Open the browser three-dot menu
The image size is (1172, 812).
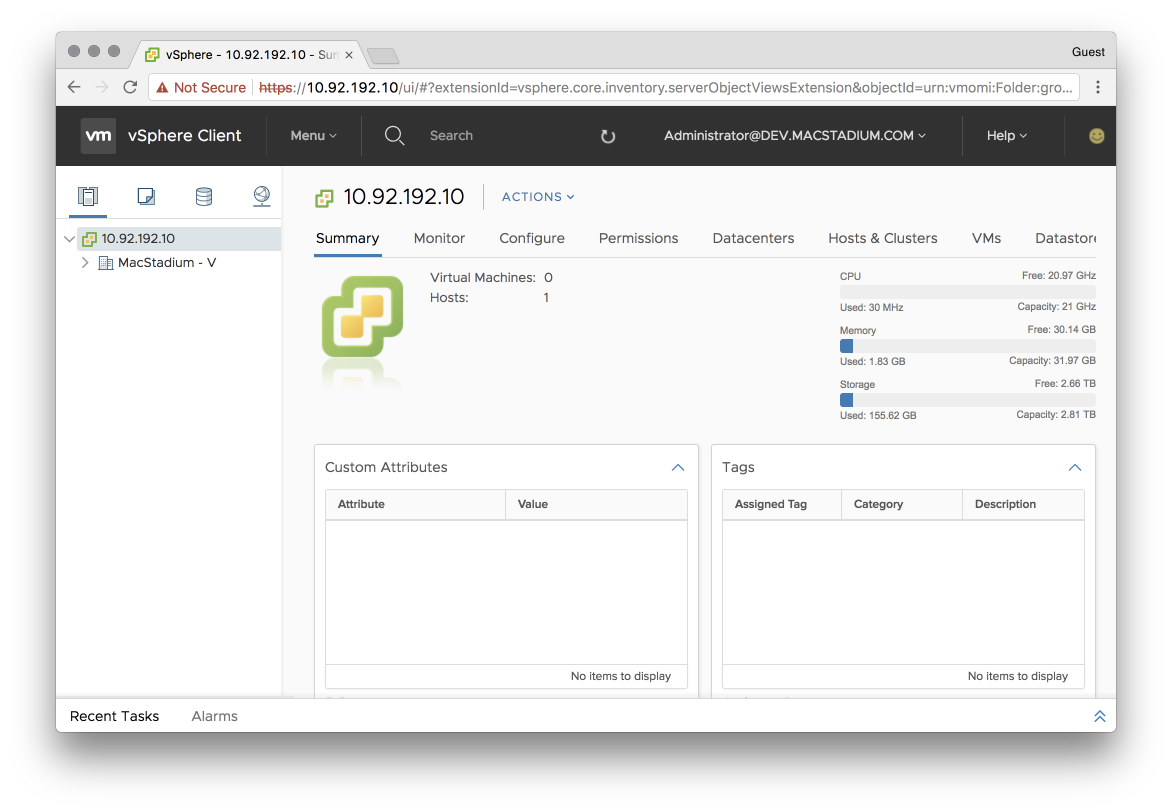[x=1097, y=87]
